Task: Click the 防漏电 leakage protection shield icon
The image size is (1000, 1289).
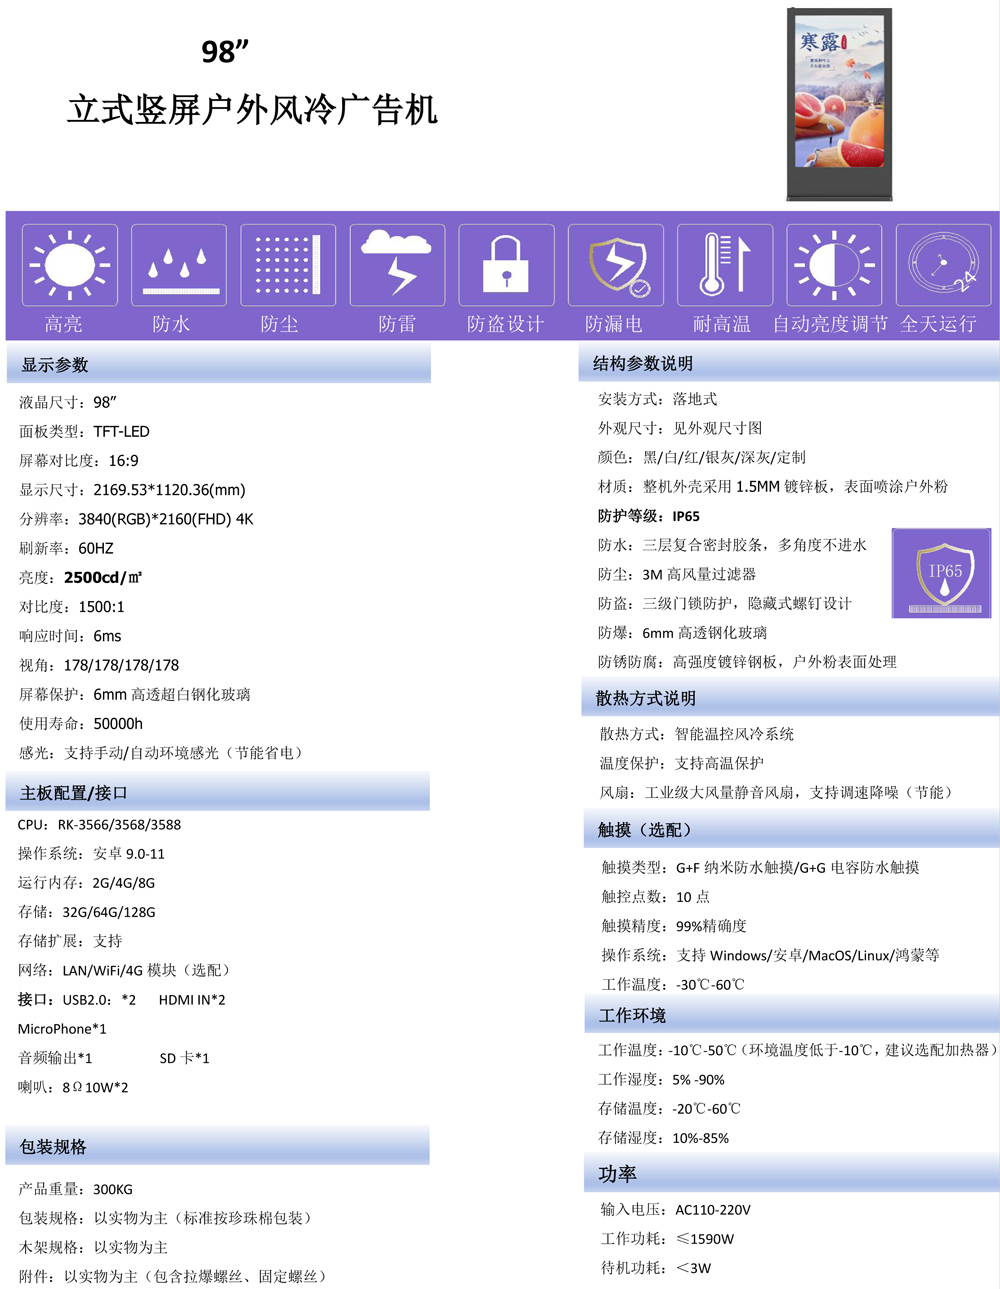Action: pyautogui.click(x=615, y=263)
